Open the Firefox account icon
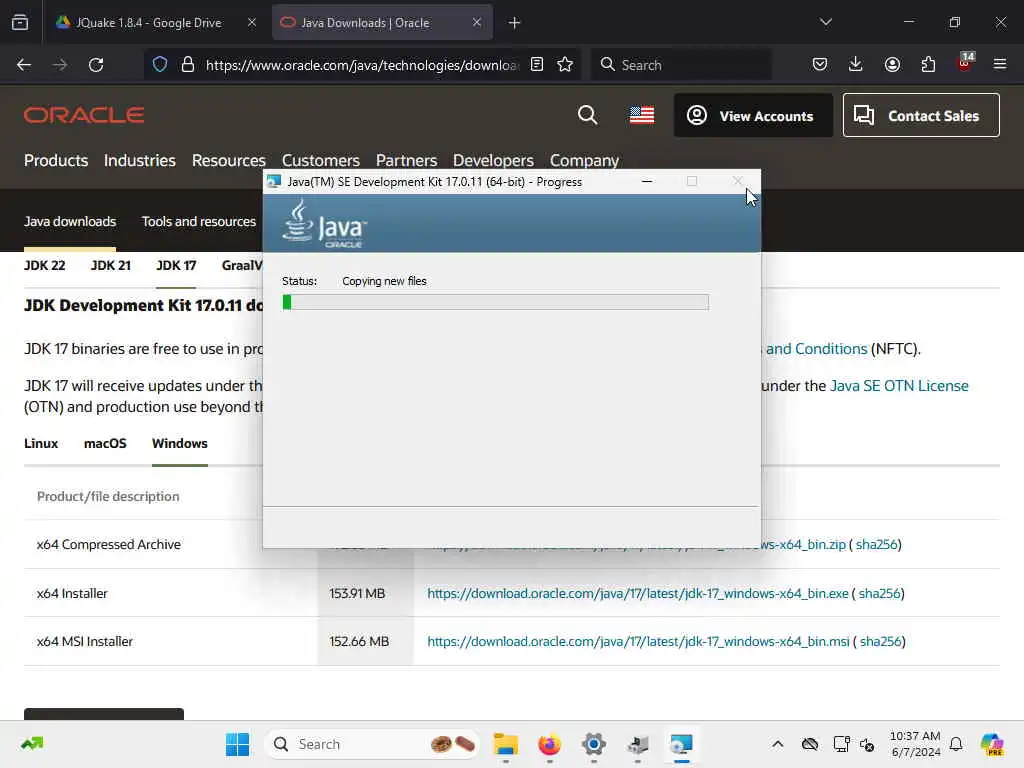This screenshot has width=1024, height=768. pyautogui.click(x=892, y=65)
